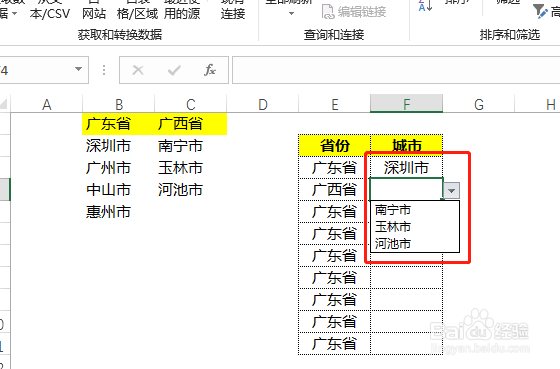This screenshot has height=369, width=560.
Task: Click cell 深圳市 in the 城市 column
Action: (407, 168)
